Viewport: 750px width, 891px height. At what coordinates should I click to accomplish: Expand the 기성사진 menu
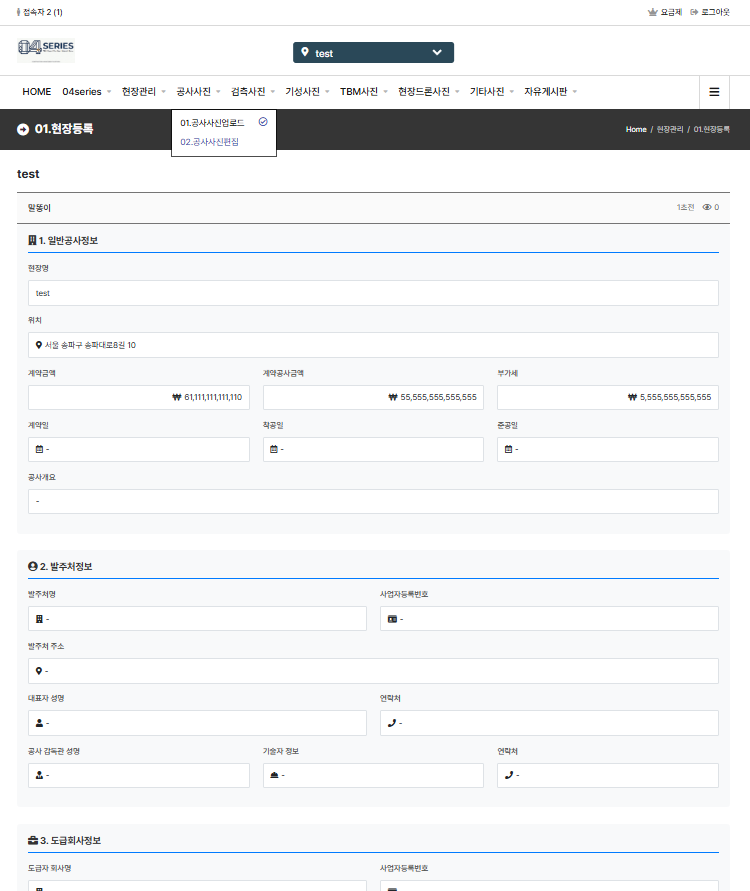click(x=307, y=91)
